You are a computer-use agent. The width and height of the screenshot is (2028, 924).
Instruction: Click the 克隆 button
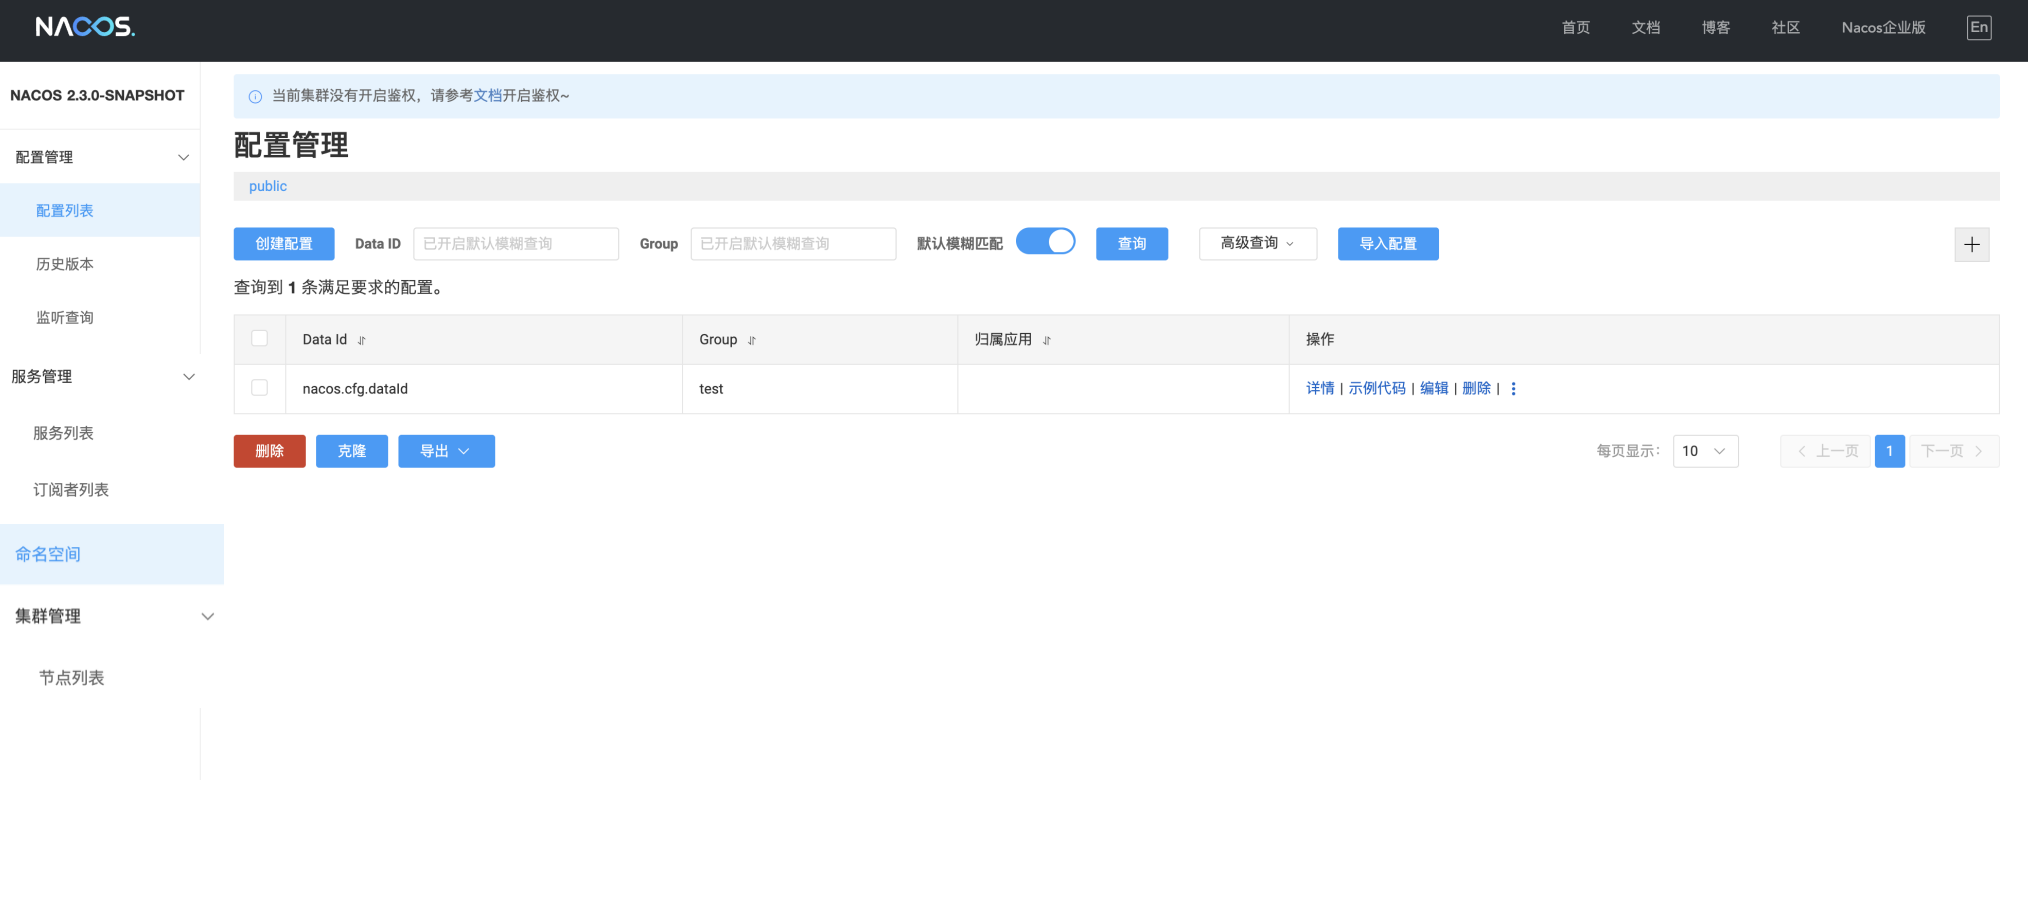click(x=352, y=451)
